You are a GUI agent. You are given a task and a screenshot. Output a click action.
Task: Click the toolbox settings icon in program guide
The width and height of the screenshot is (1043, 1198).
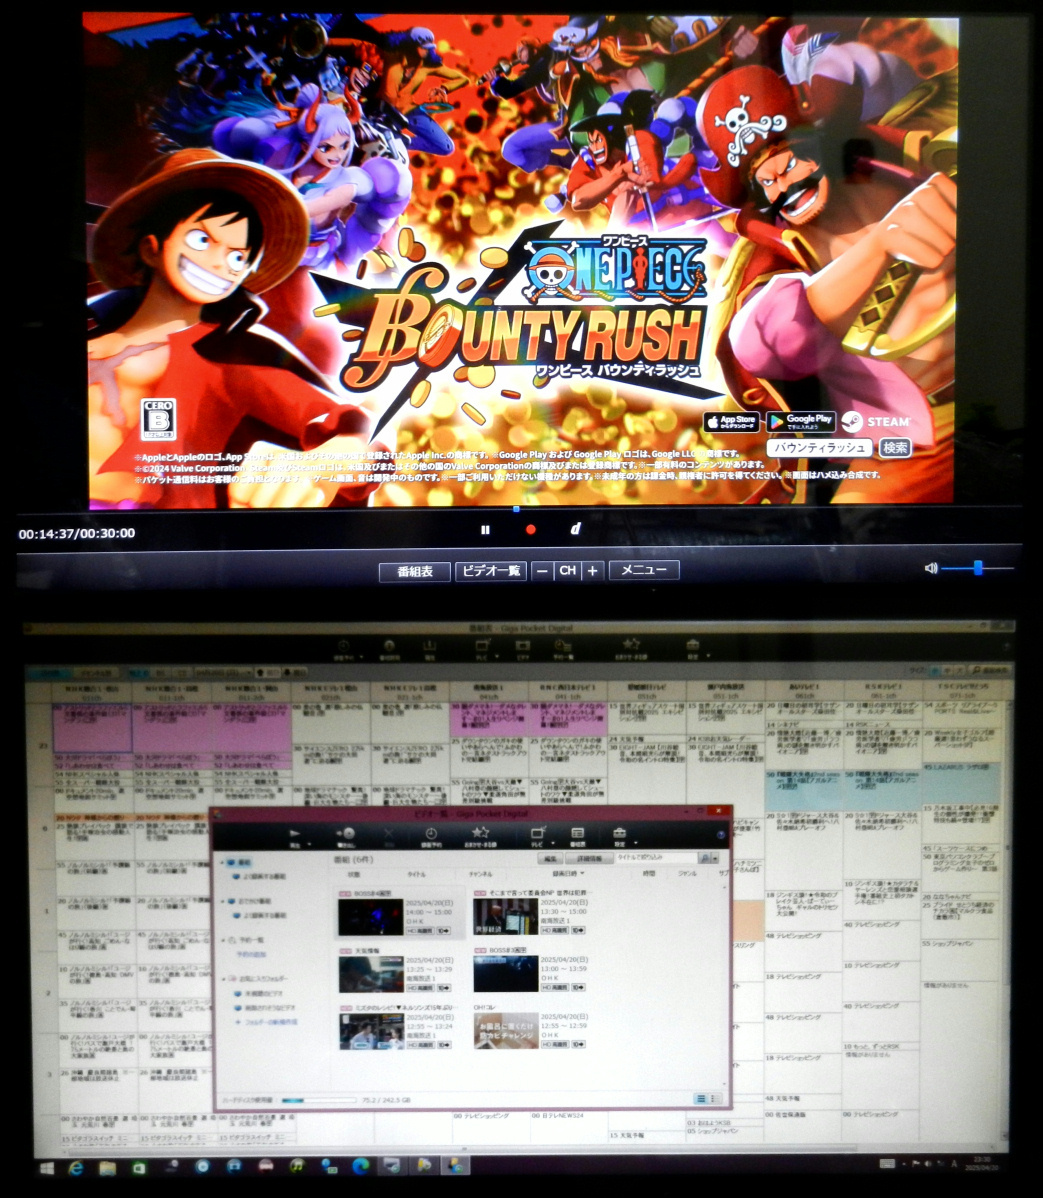click(692, 645)
